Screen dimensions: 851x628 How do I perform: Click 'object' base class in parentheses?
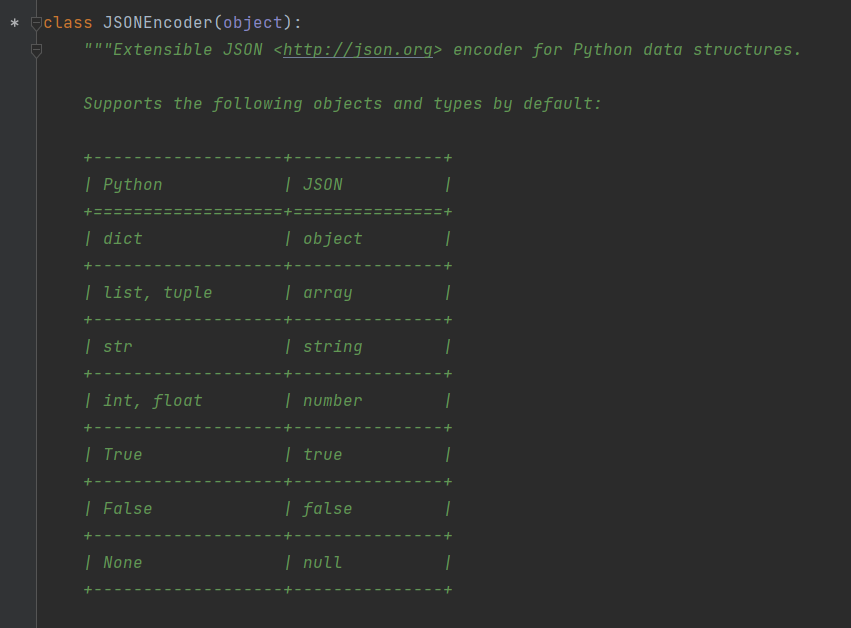coord(252,23)
